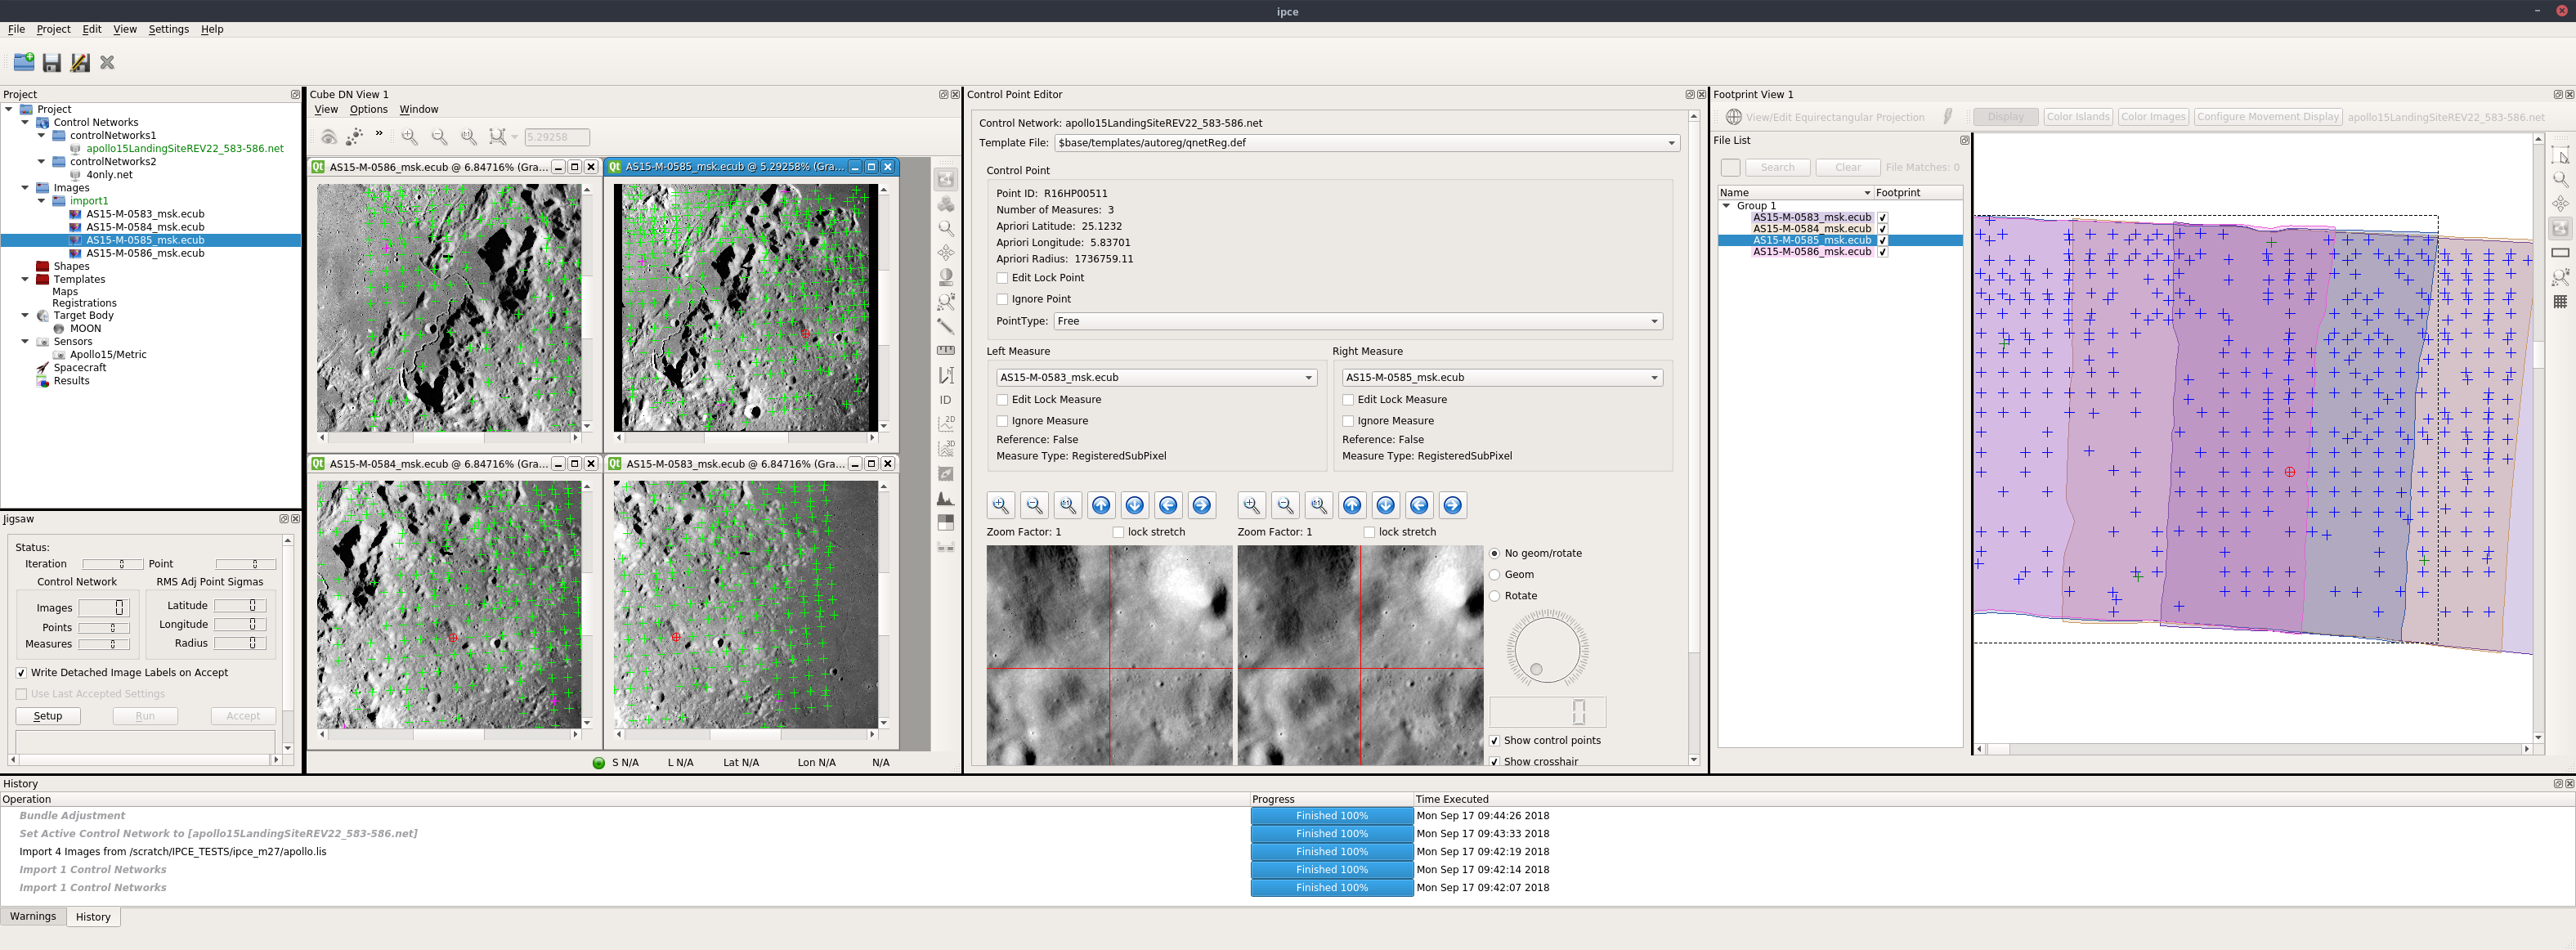Collapse the import1 folder in the Project tree
This screenshot has height=950, width=2576.
(x=41, y=200)
